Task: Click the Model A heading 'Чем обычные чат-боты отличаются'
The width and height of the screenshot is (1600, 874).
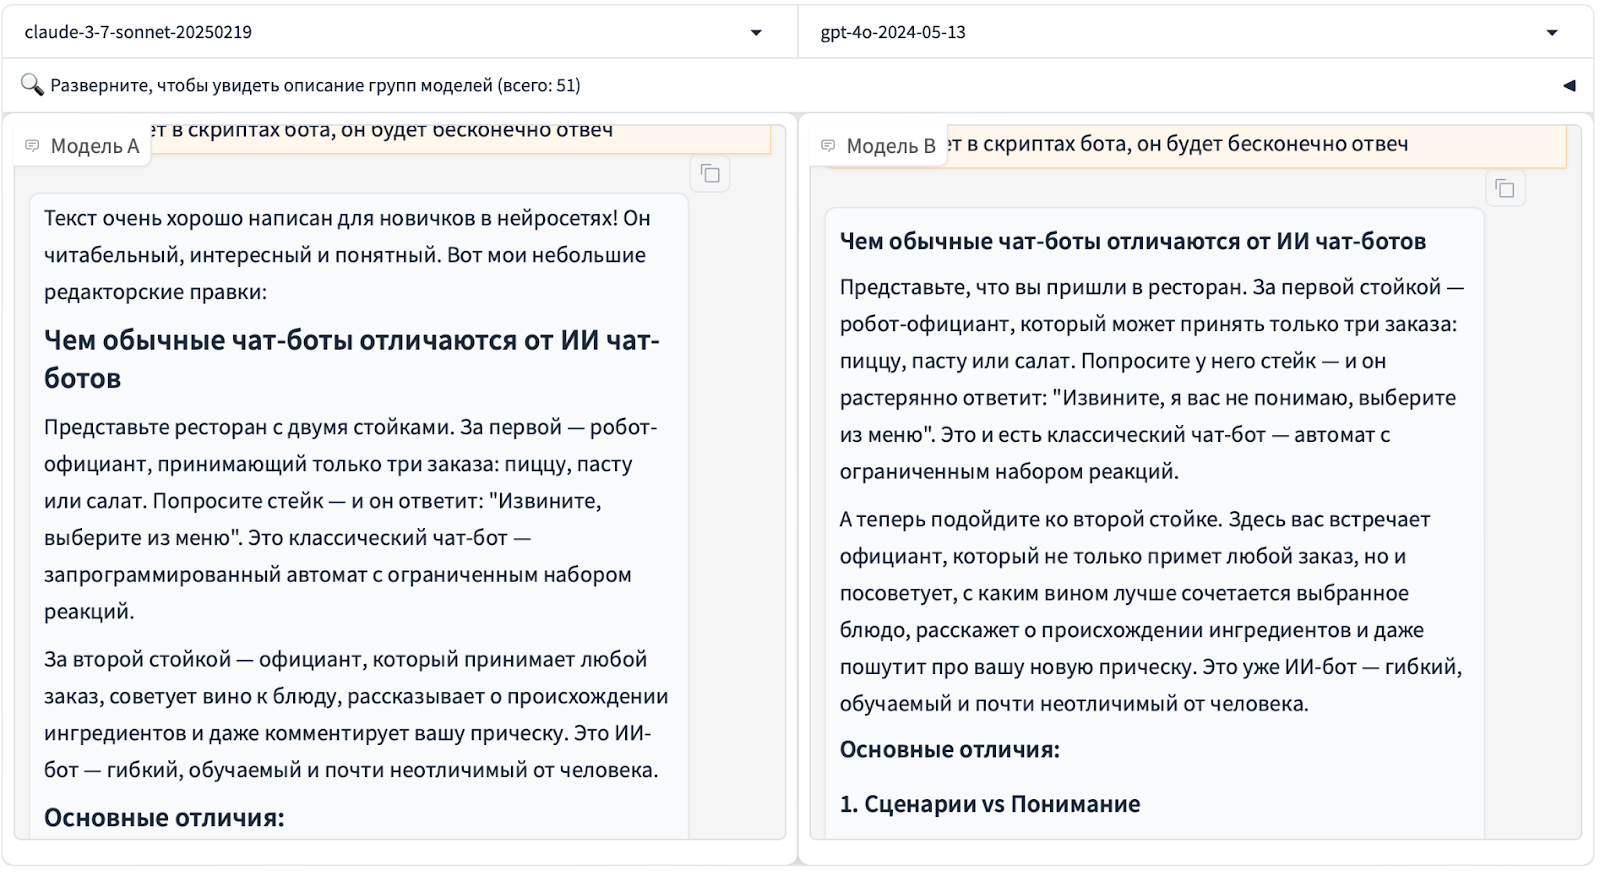Action: coord(351,359)
